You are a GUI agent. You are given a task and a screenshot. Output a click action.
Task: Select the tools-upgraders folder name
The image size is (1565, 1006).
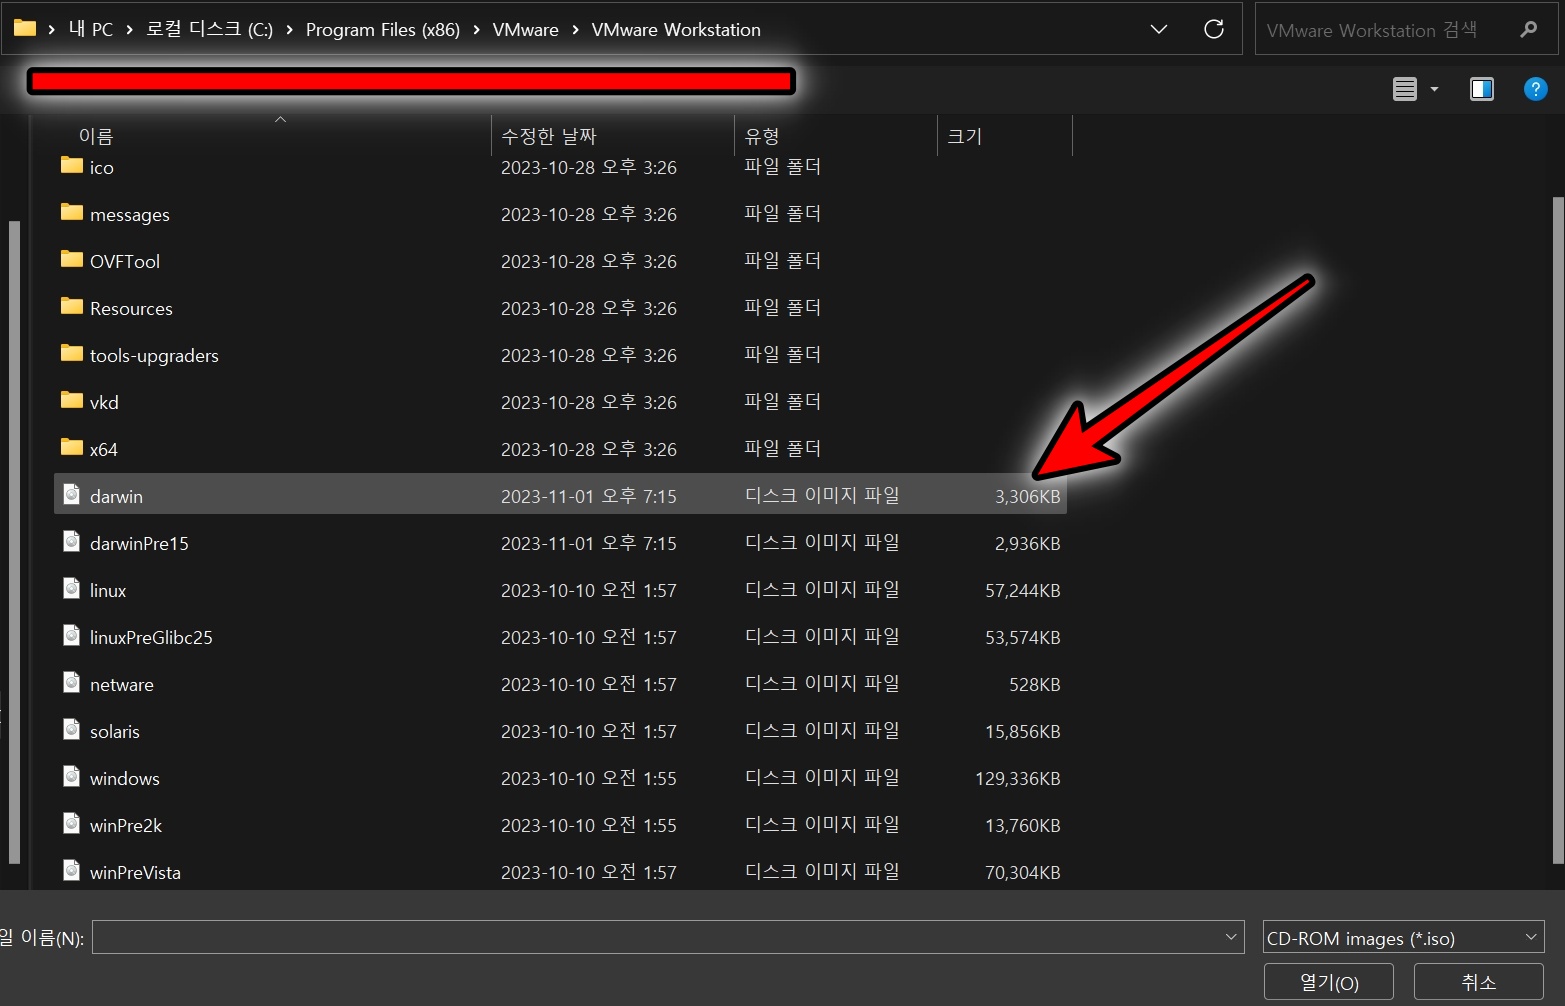pyautogui.click(x=154, y=355)
